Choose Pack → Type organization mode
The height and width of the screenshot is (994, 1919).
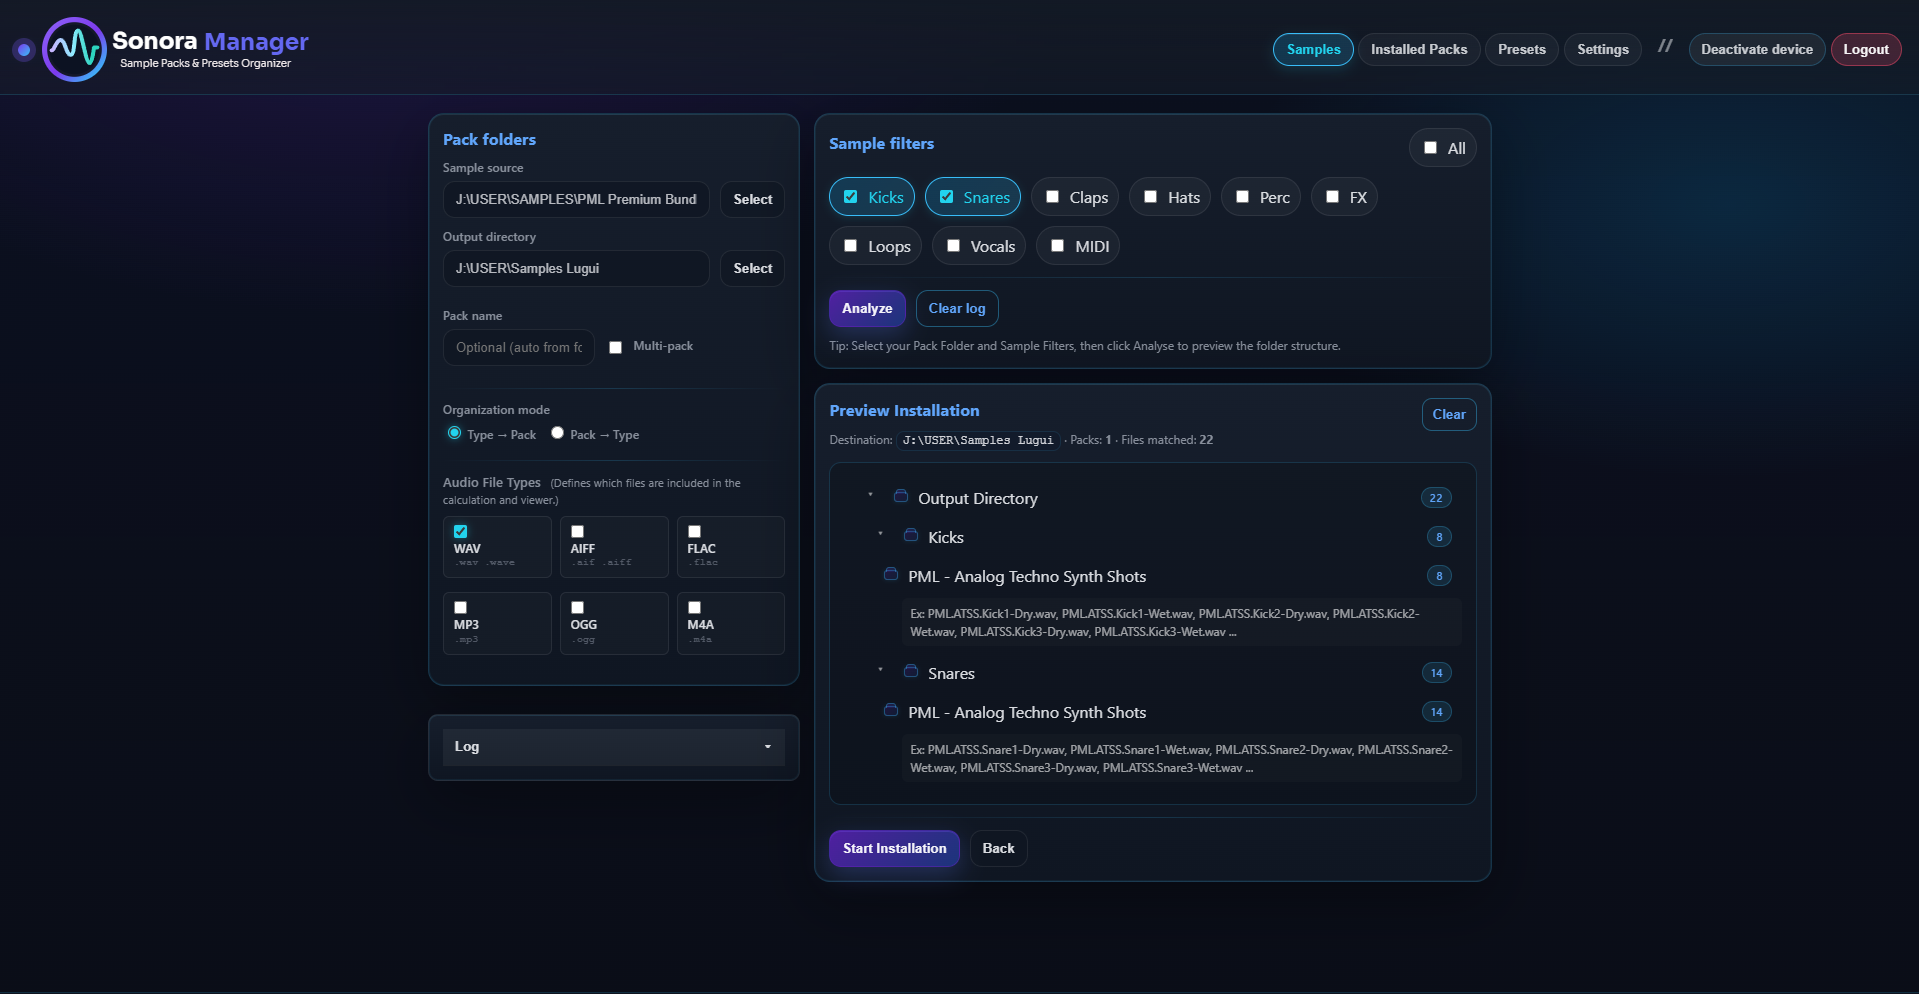click(x=558, y=433)
